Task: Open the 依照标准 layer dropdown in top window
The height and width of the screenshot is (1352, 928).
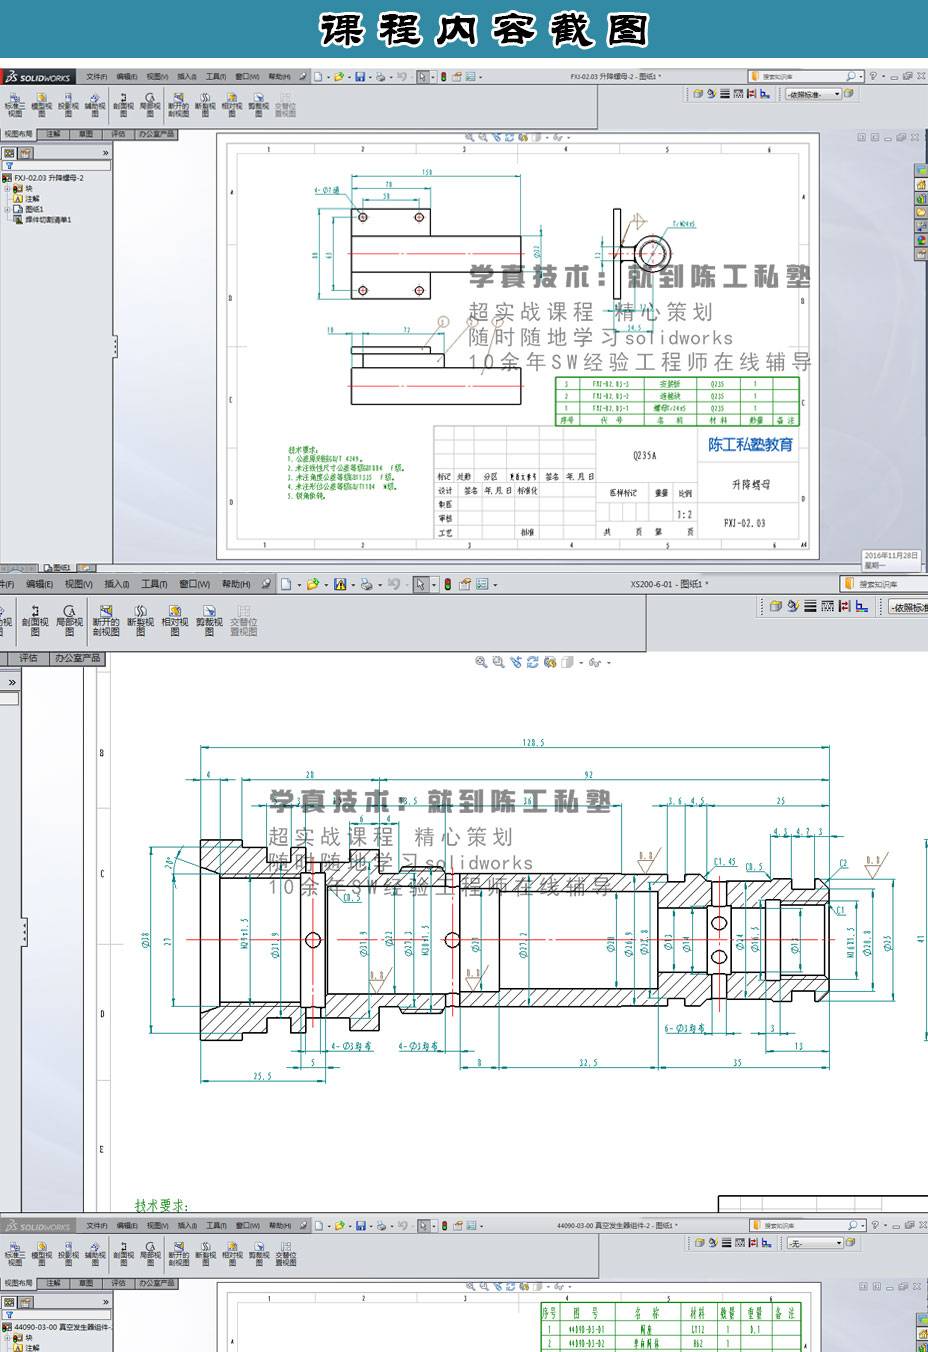Action: click(808, 94)
